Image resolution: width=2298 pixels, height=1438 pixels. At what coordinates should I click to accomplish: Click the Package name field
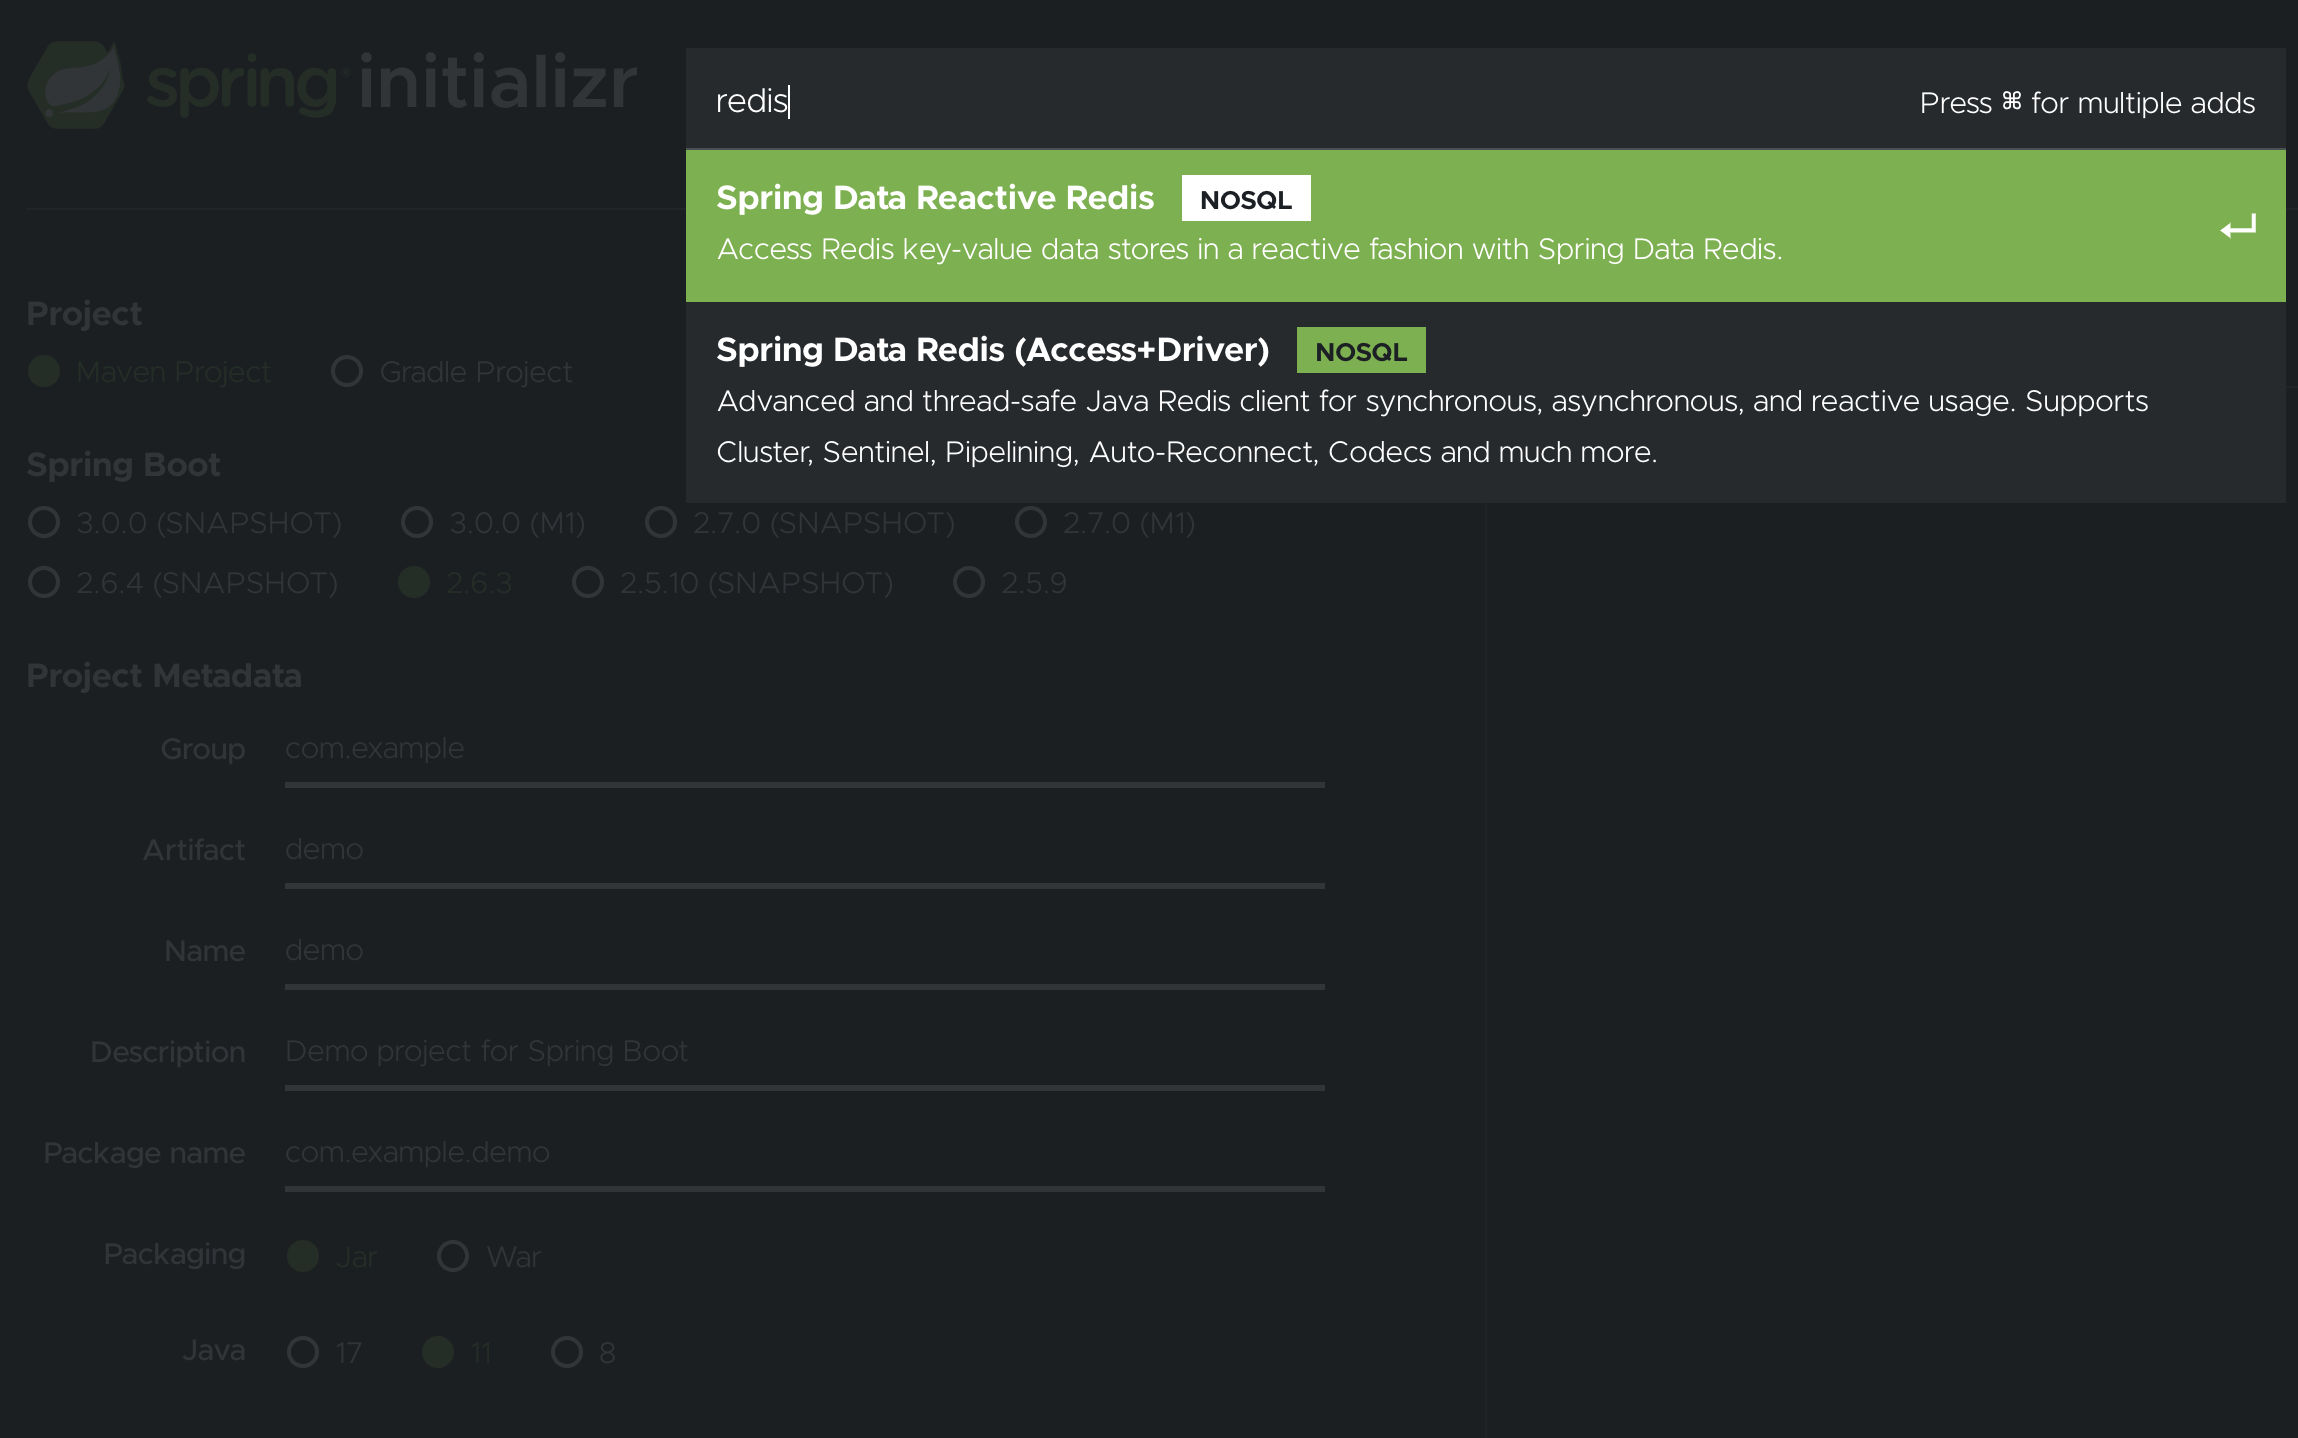(x=700, y=1152)
